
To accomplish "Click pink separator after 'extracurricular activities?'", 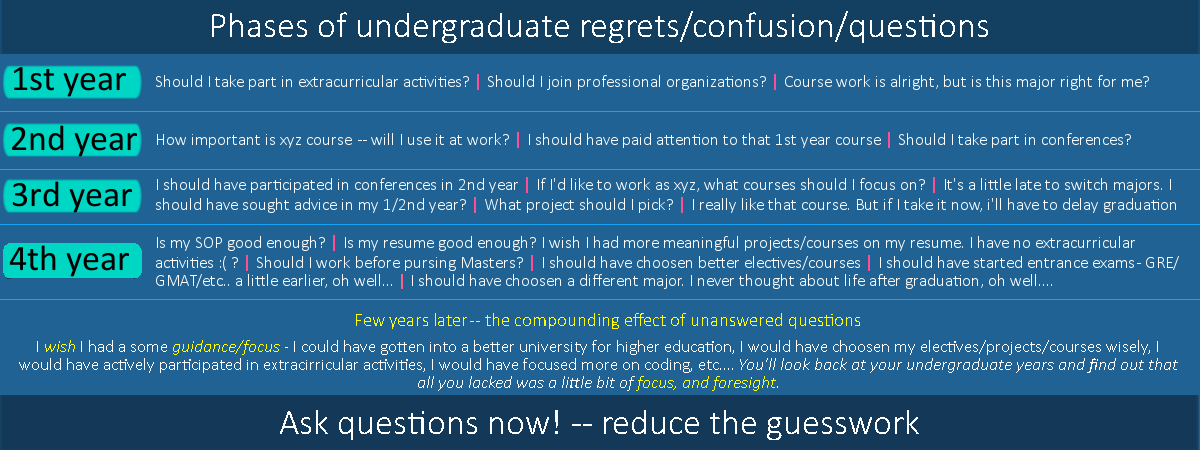I will tap(478, 82).
